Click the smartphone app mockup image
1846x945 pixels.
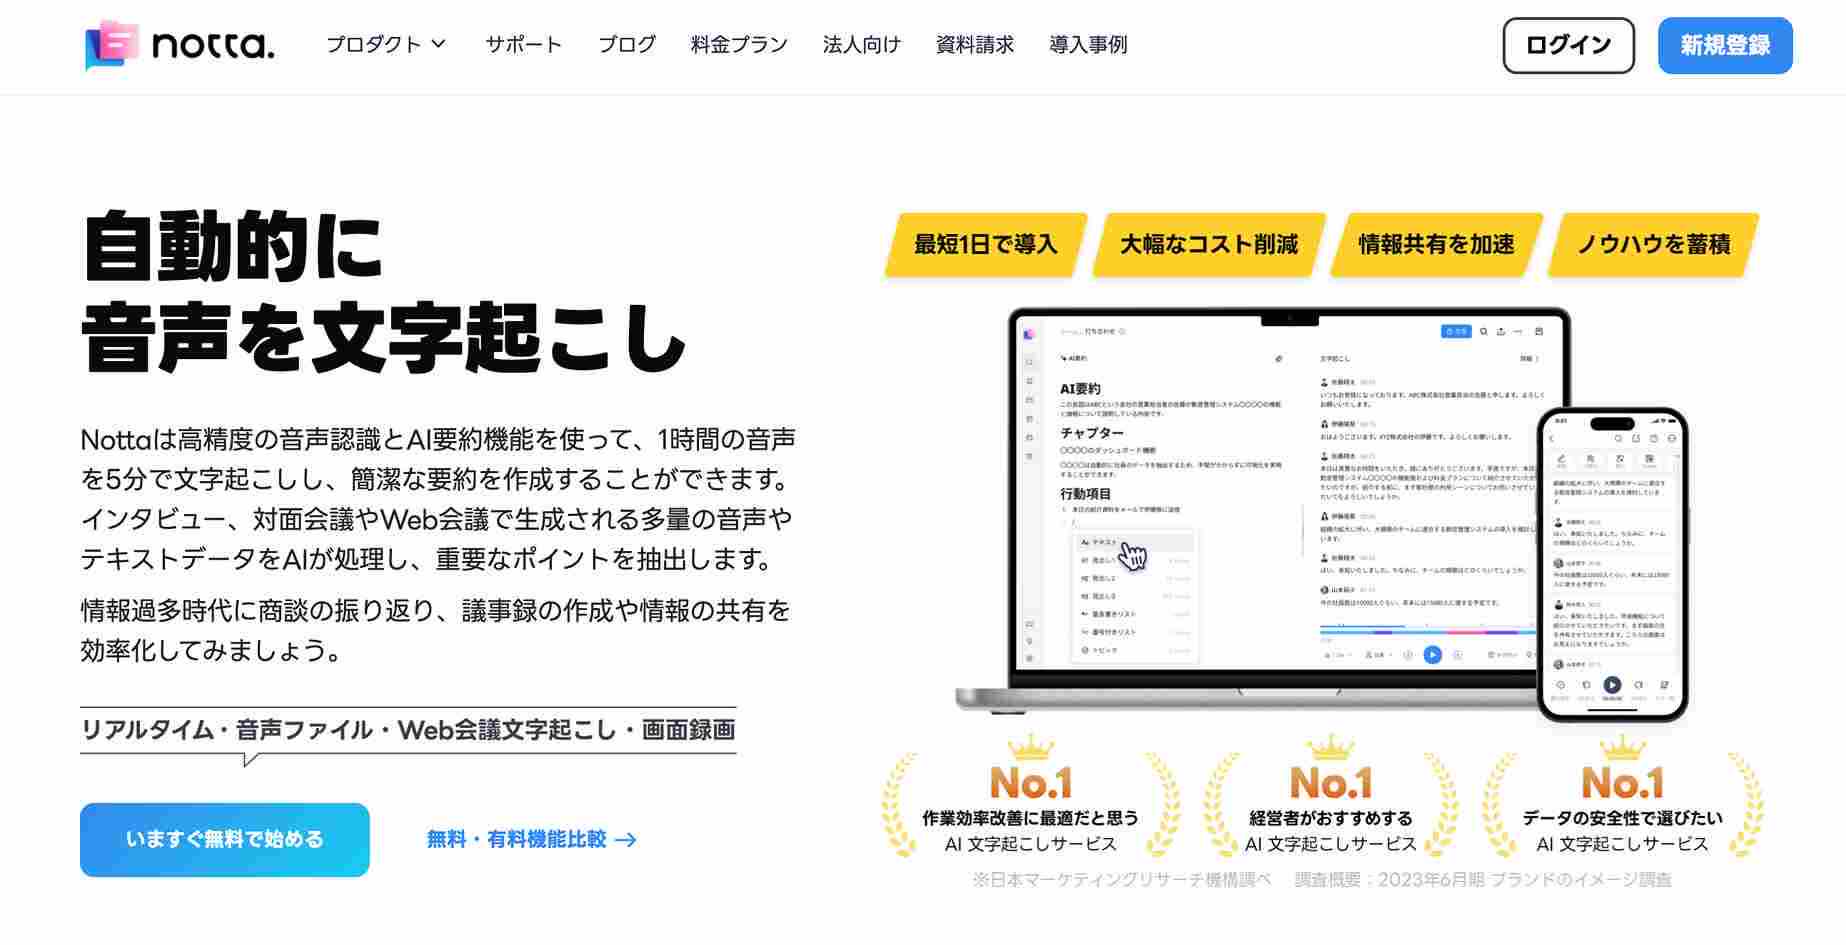1612,564
